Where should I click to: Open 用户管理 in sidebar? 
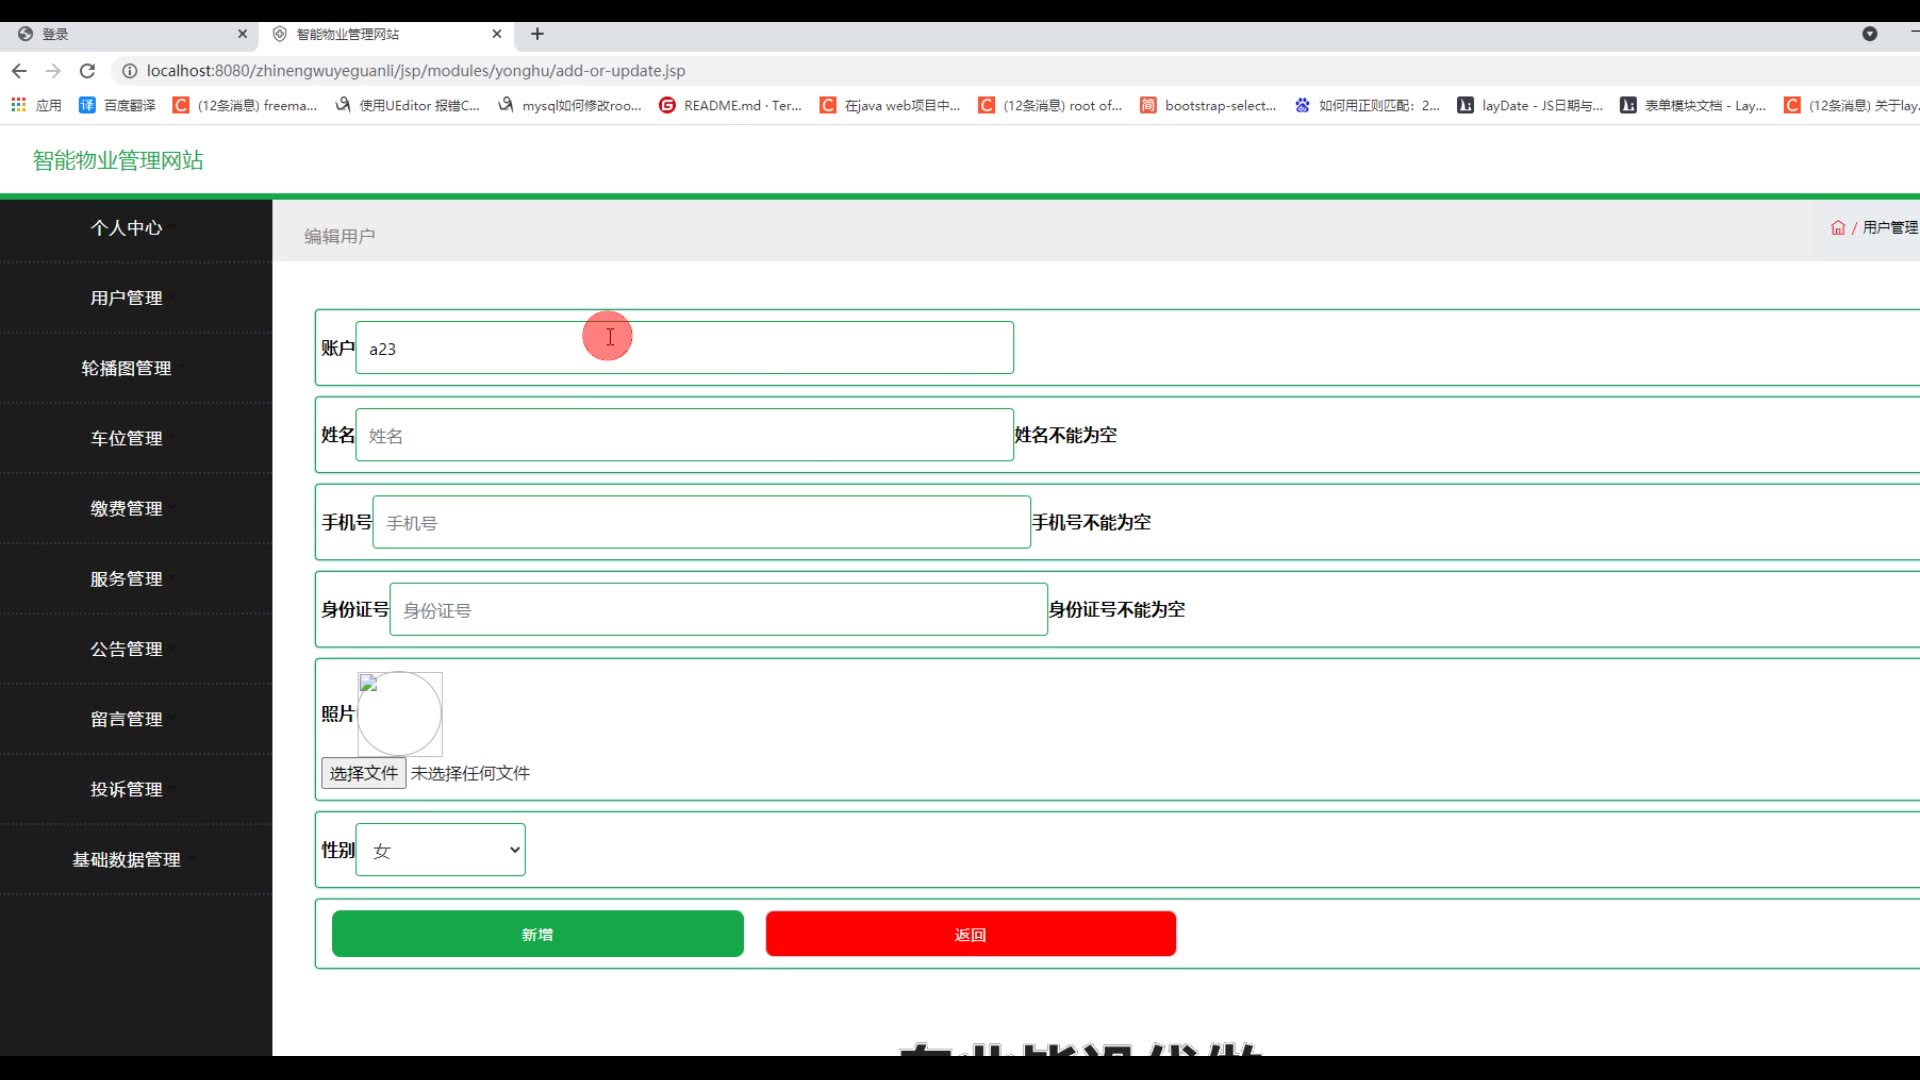(127, 298)
